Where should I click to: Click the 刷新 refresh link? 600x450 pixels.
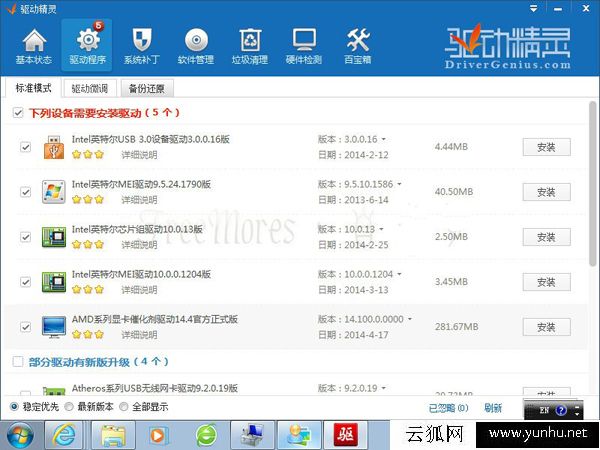click(x=493, y=408)
